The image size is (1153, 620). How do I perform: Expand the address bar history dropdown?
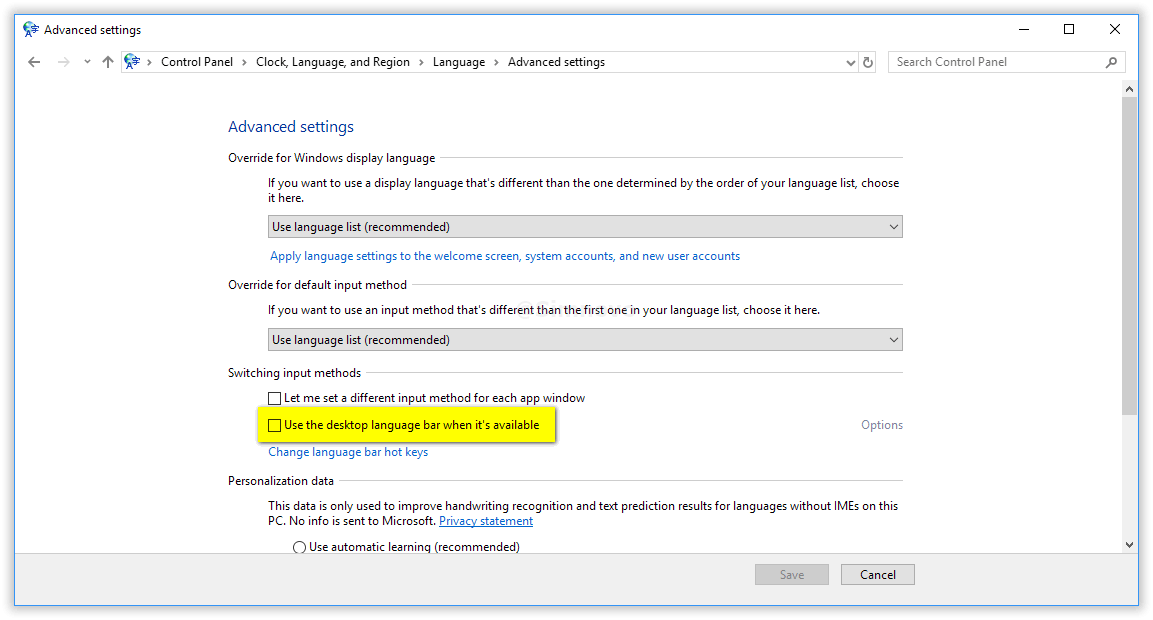[851, 62]
